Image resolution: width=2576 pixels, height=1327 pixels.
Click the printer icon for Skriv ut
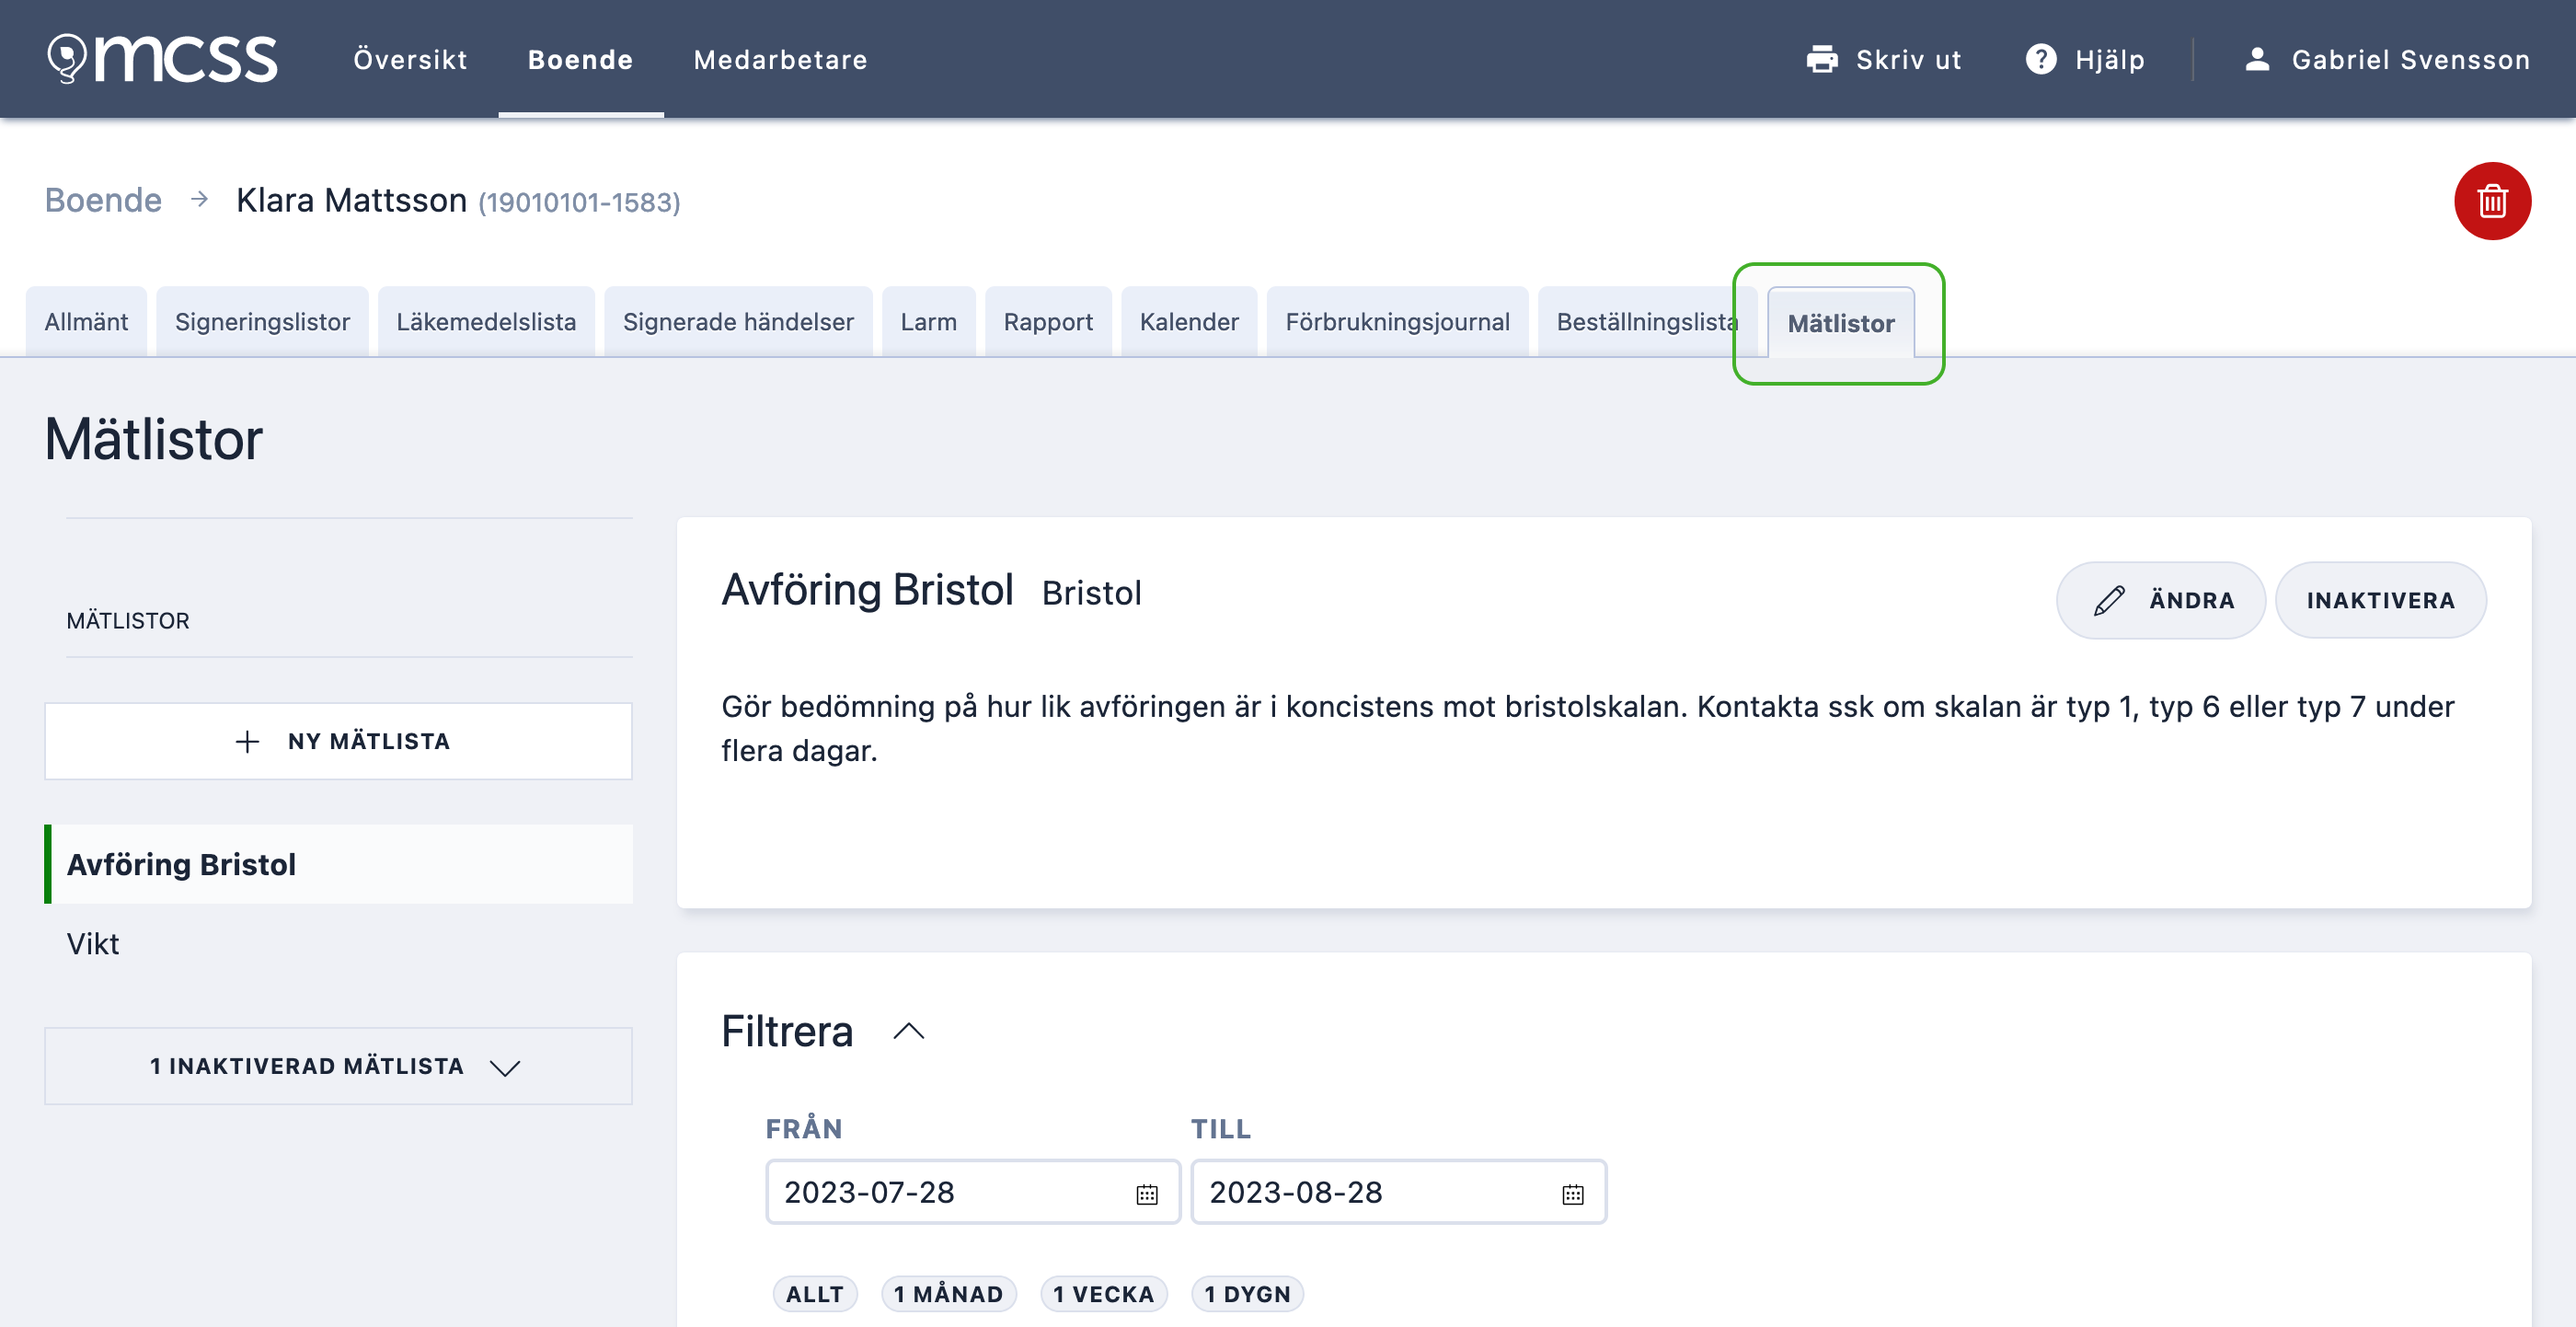click(x=1821, y=60)
